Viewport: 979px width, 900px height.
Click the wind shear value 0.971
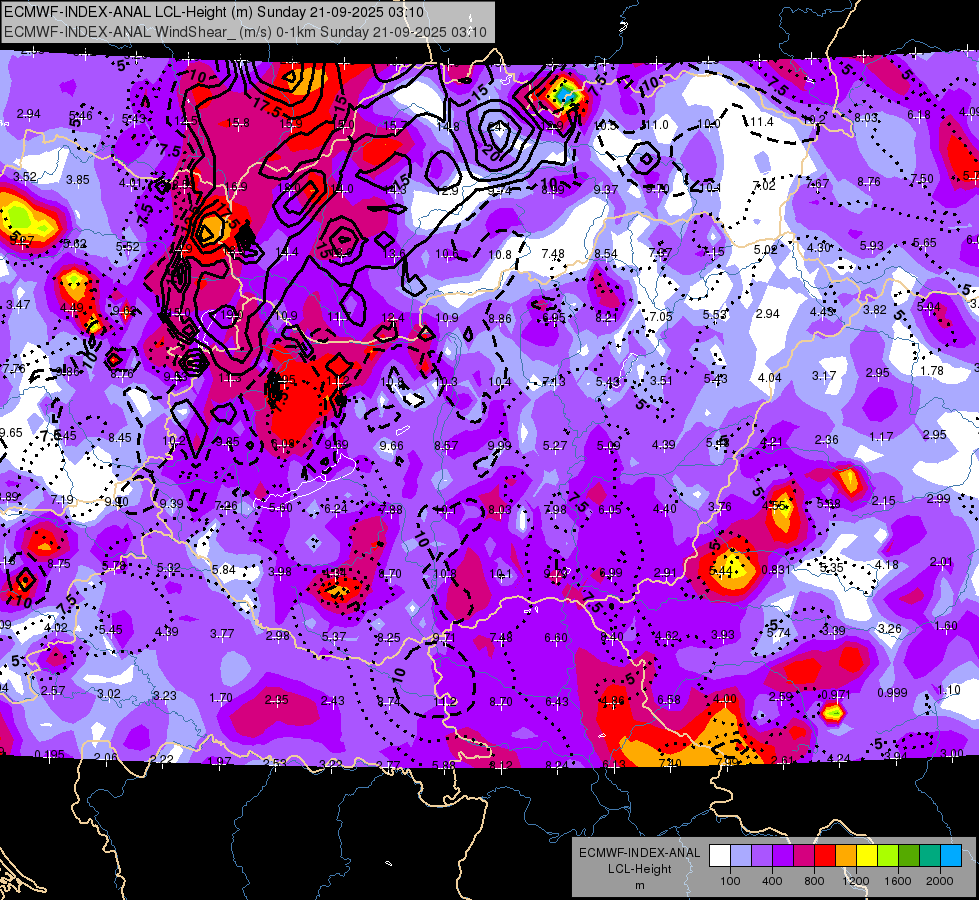(835, 695)
